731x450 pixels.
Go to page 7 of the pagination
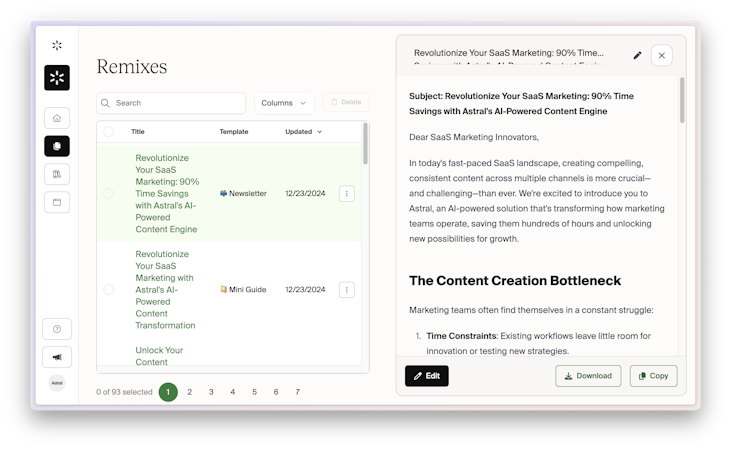[297, 392]
